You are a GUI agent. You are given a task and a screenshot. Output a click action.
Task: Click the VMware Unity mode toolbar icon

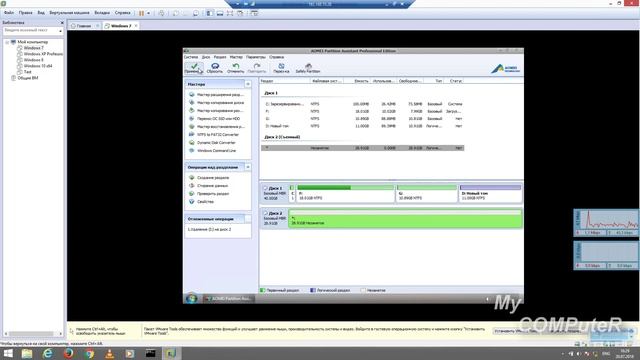coord(240,13)
